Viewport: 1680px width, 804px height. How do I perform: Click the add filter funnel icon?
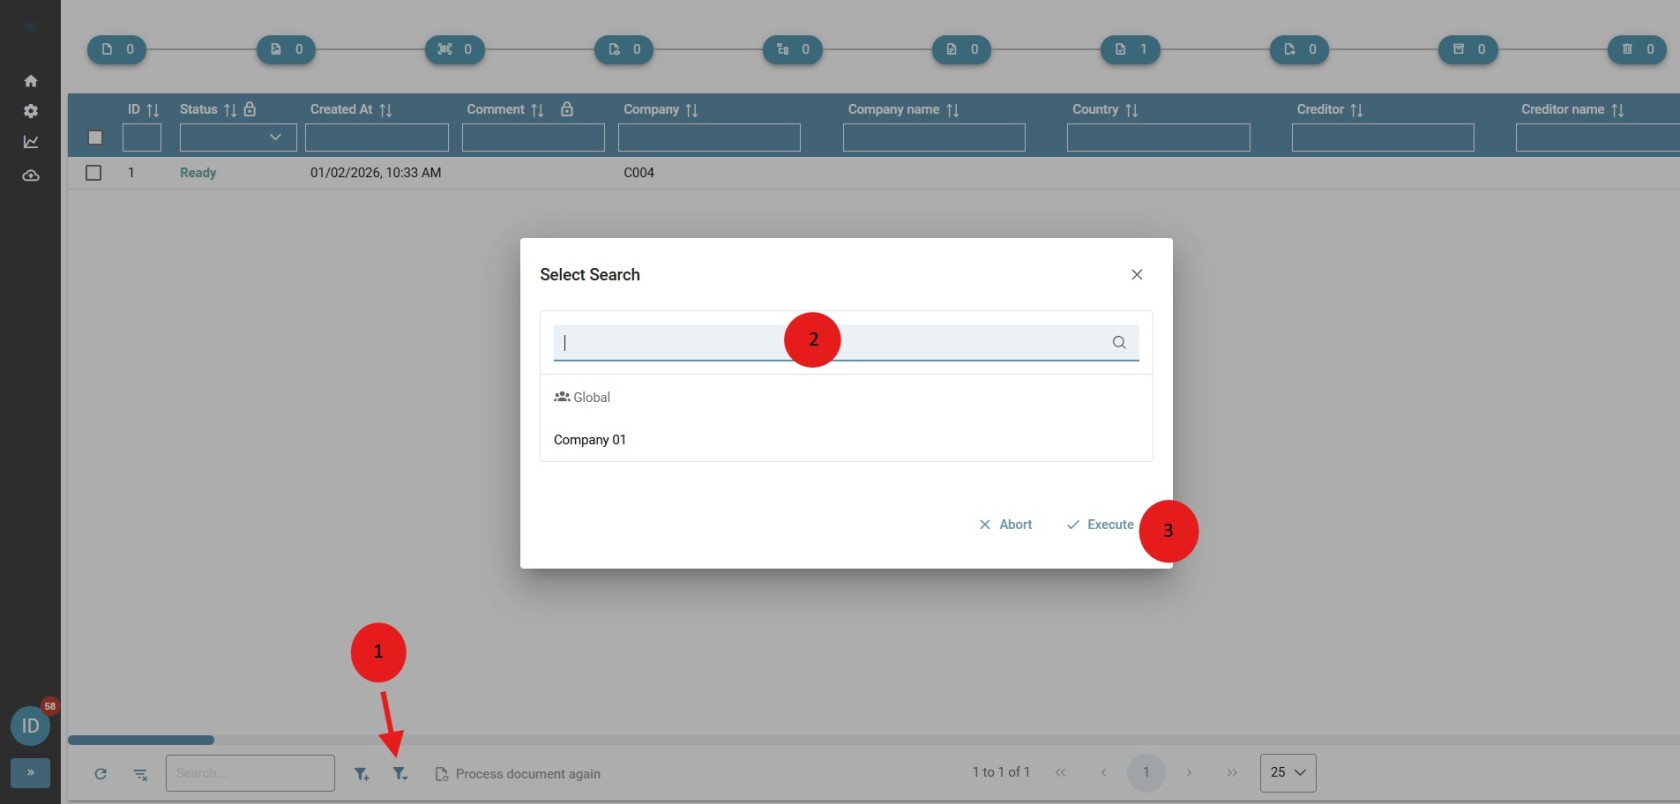tap(361, 773)
